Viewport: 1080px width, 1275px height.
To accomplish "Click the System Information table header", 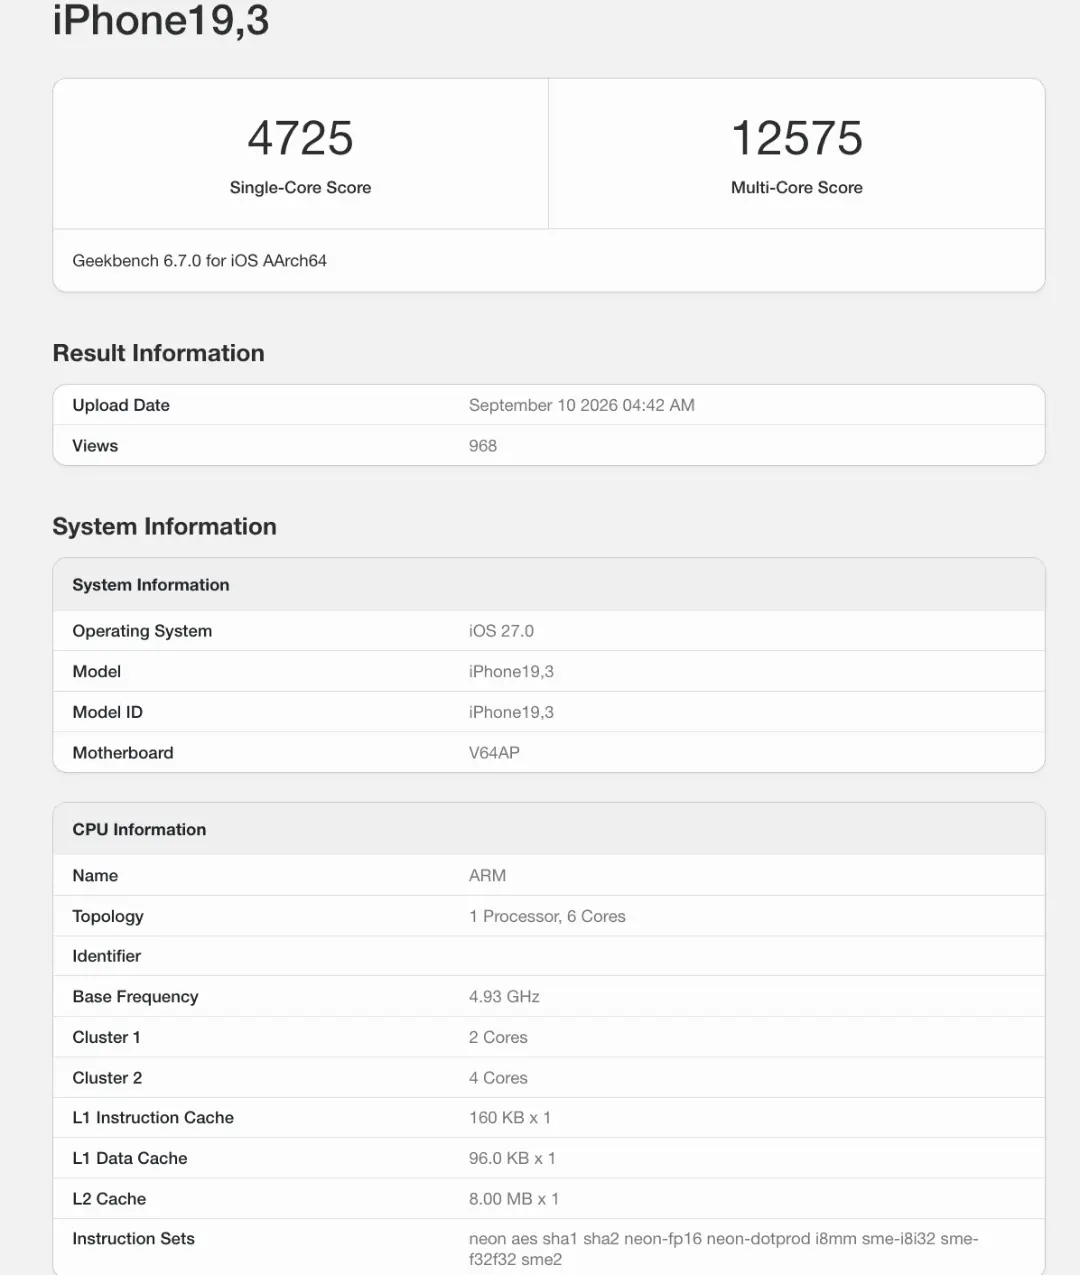I will click(150, 585).
